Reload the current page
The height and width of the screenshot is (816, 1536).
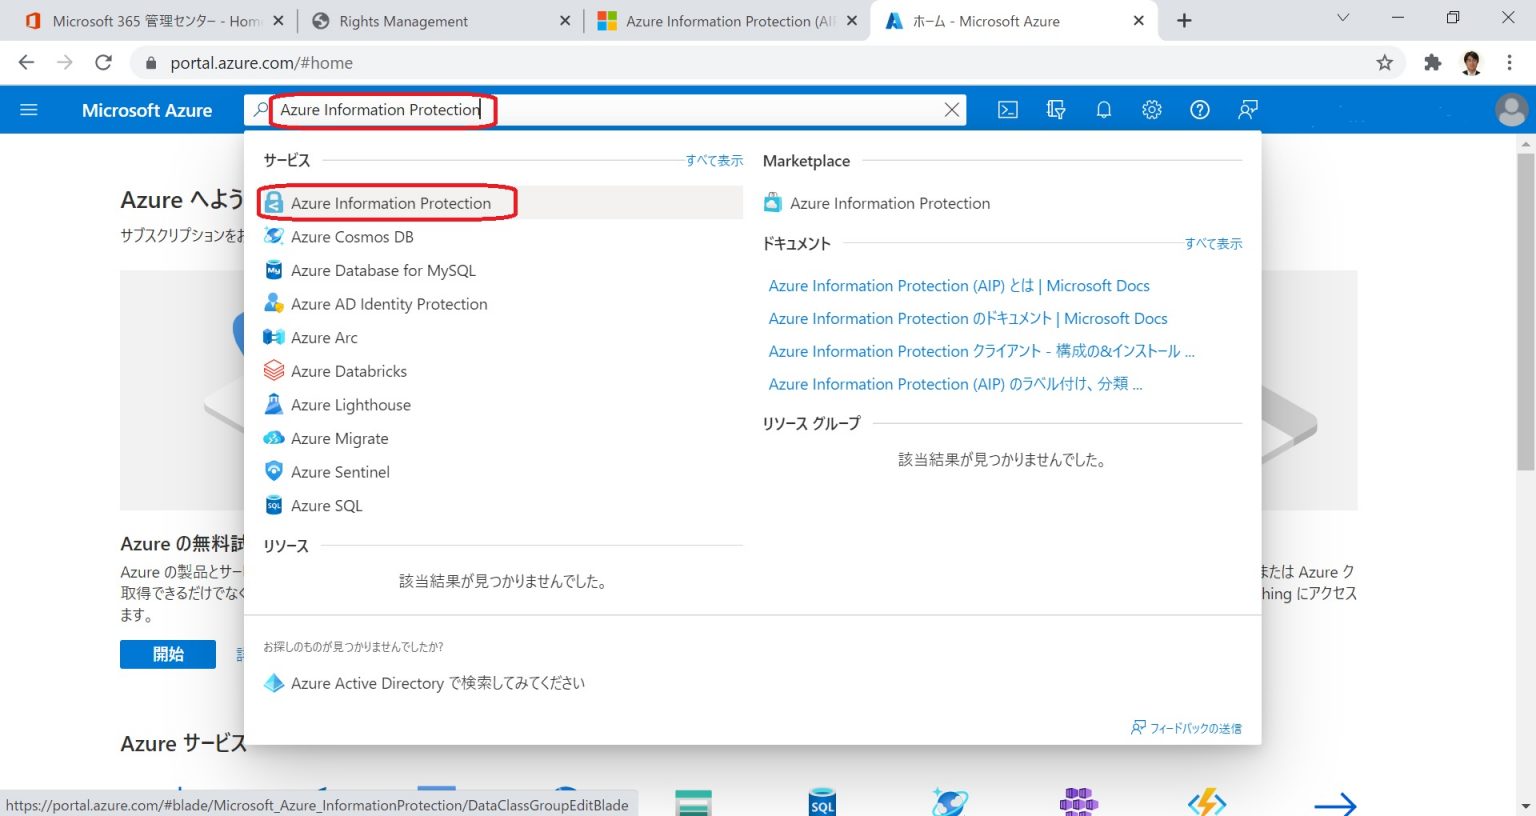[103, 63]
